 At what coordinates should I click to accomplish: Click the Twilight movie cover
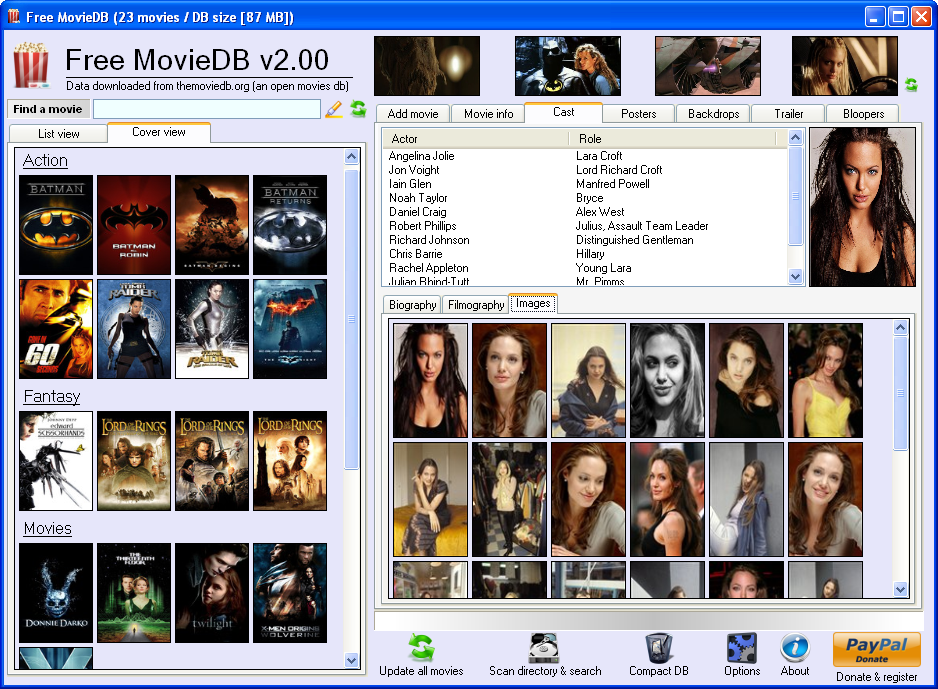(212, 593)
